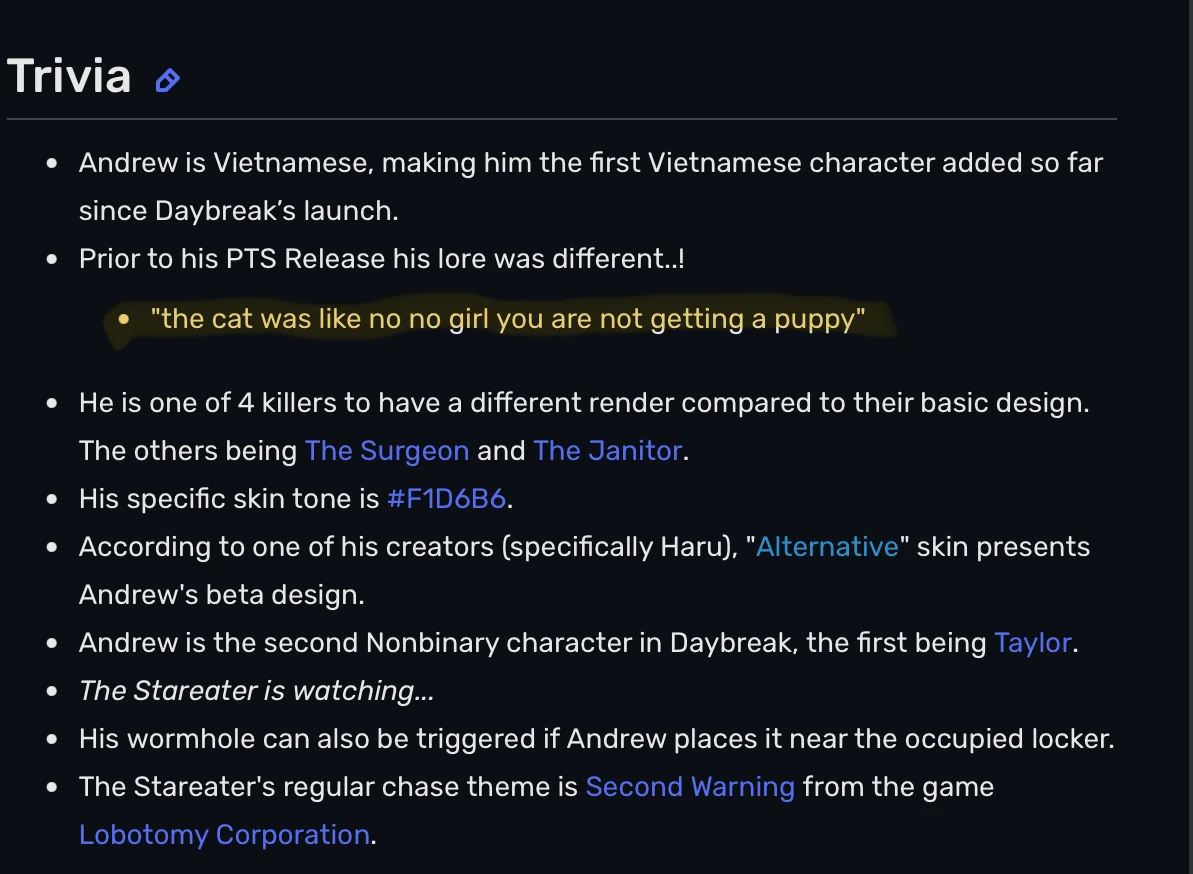Open "The Janitor" character link
Image resolution: width=1193 pixels, height=874 pixels.
[605, 451]
